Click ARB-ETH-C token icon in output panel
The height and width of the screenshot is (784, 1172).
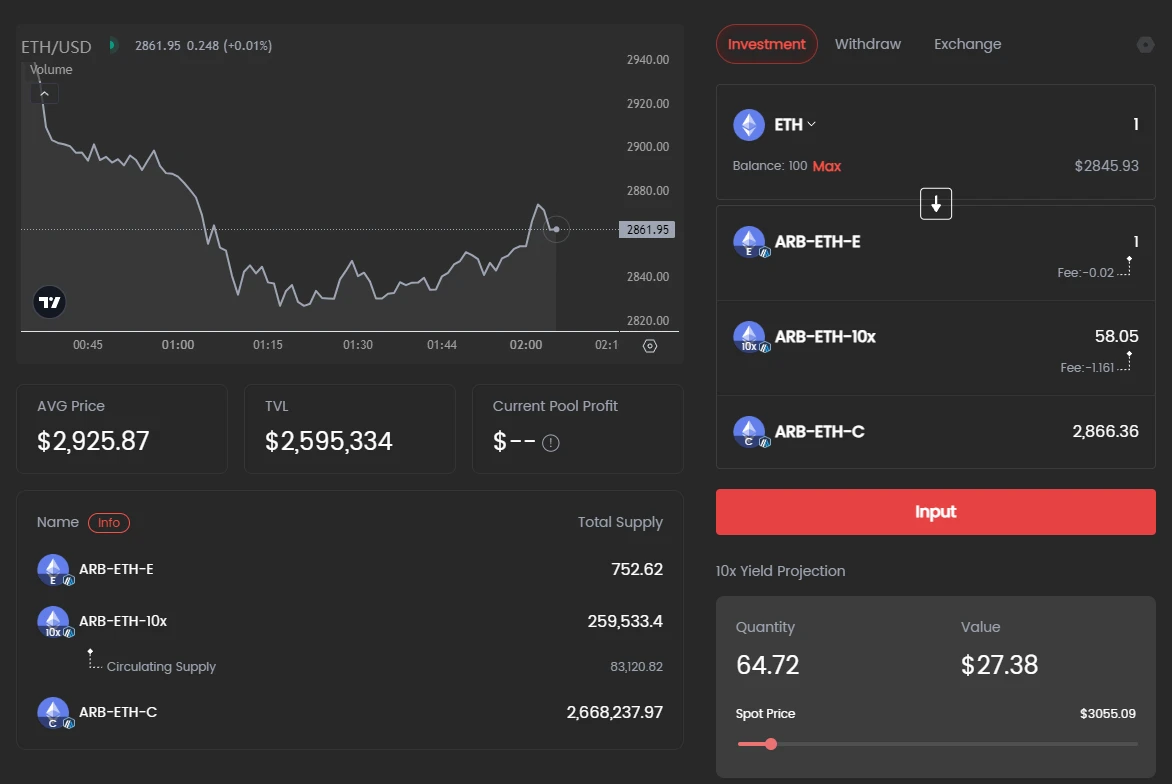(749, 432)
